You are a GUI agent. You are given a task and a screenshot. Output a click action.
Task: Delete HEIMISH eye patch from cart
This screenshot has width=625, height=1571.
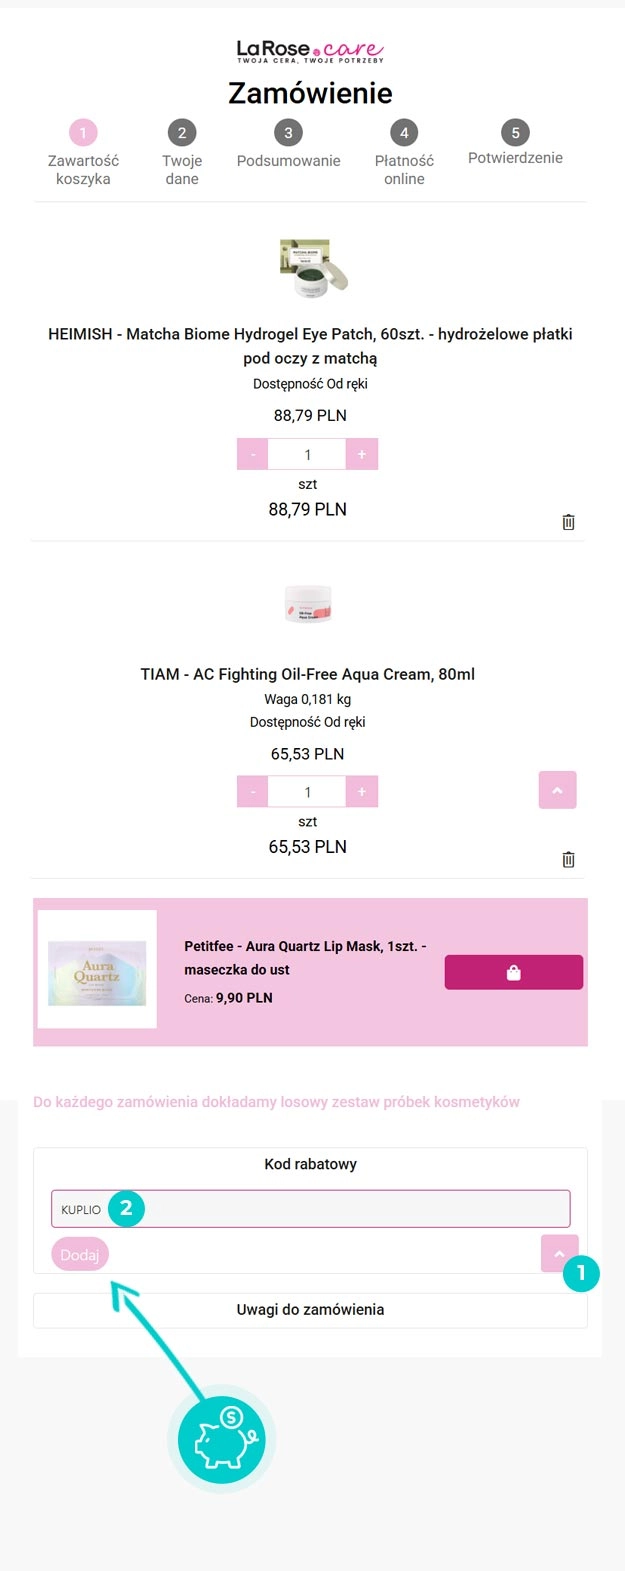tap(568, 522)
